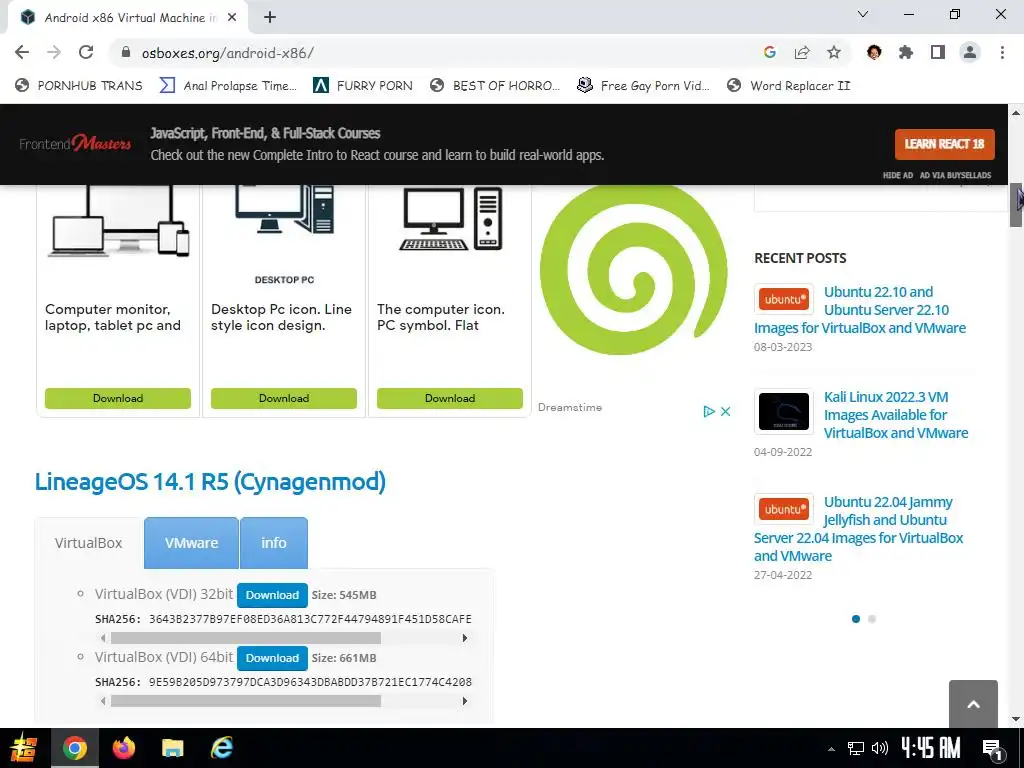1024x768 pixels.
Task: Click AD VIA BUYSELLADS link
Action: point(955,175)
